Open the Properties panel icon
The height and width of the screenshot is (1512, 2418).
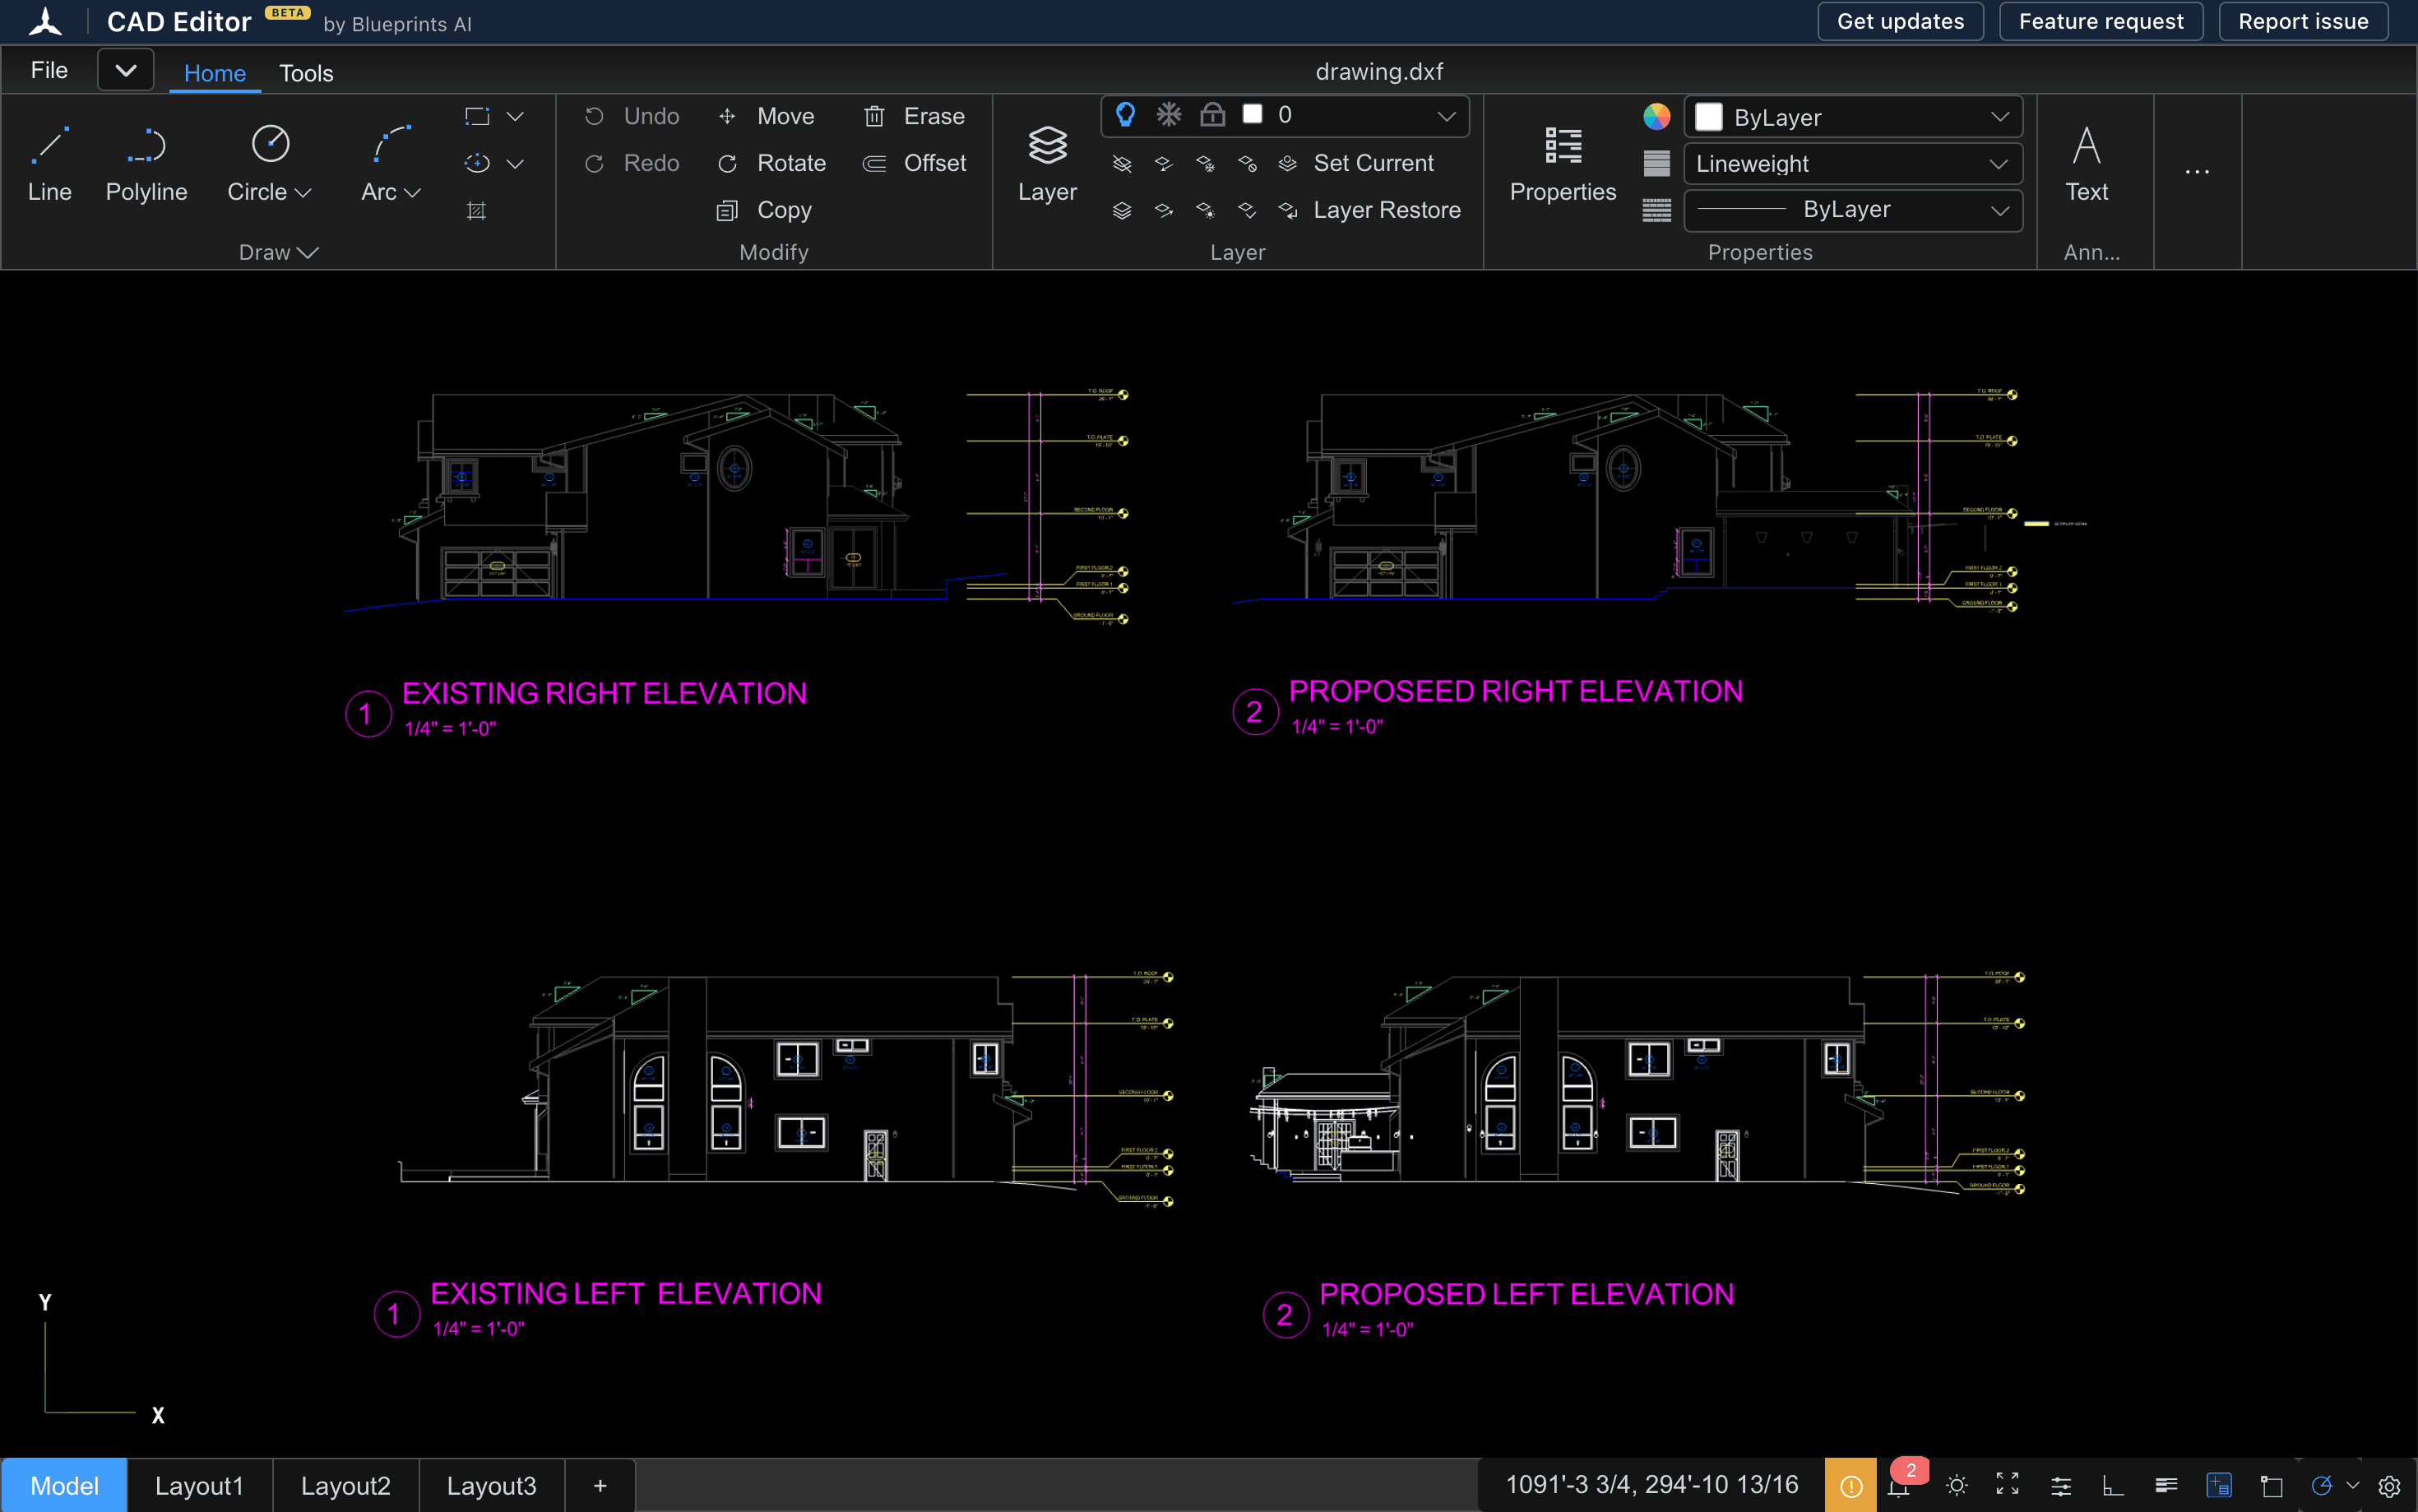[1562, 164]
